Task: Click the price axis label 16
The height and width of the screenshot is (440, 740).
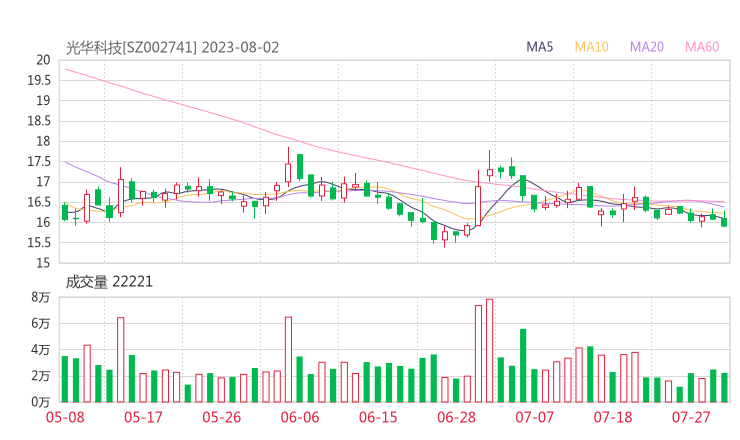Action: [43, 222]
